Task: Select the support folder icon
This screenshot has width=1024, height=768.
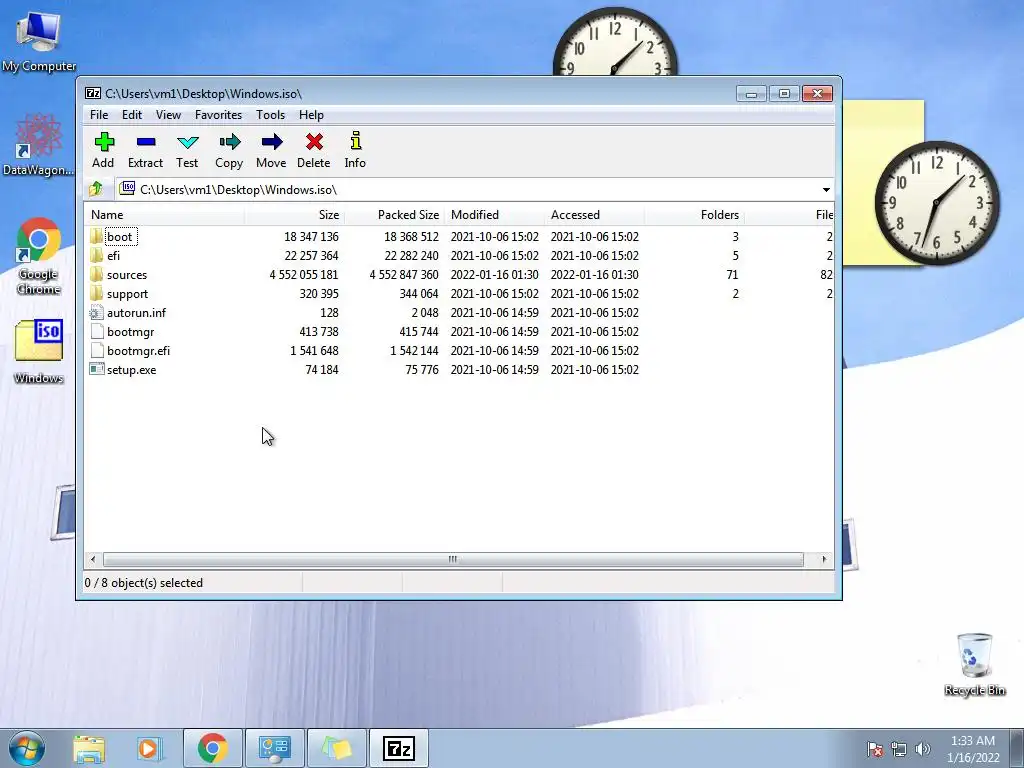Action: 97,293
